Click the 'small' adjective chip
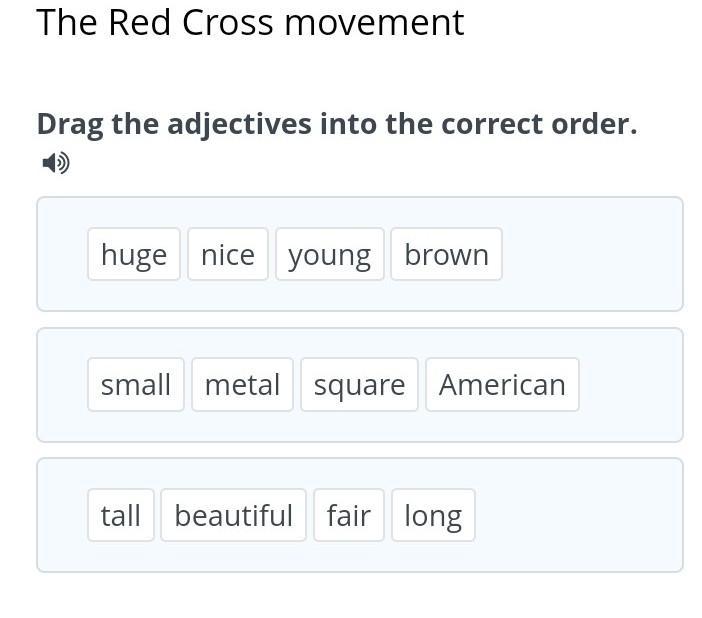 tap(136, 385)
